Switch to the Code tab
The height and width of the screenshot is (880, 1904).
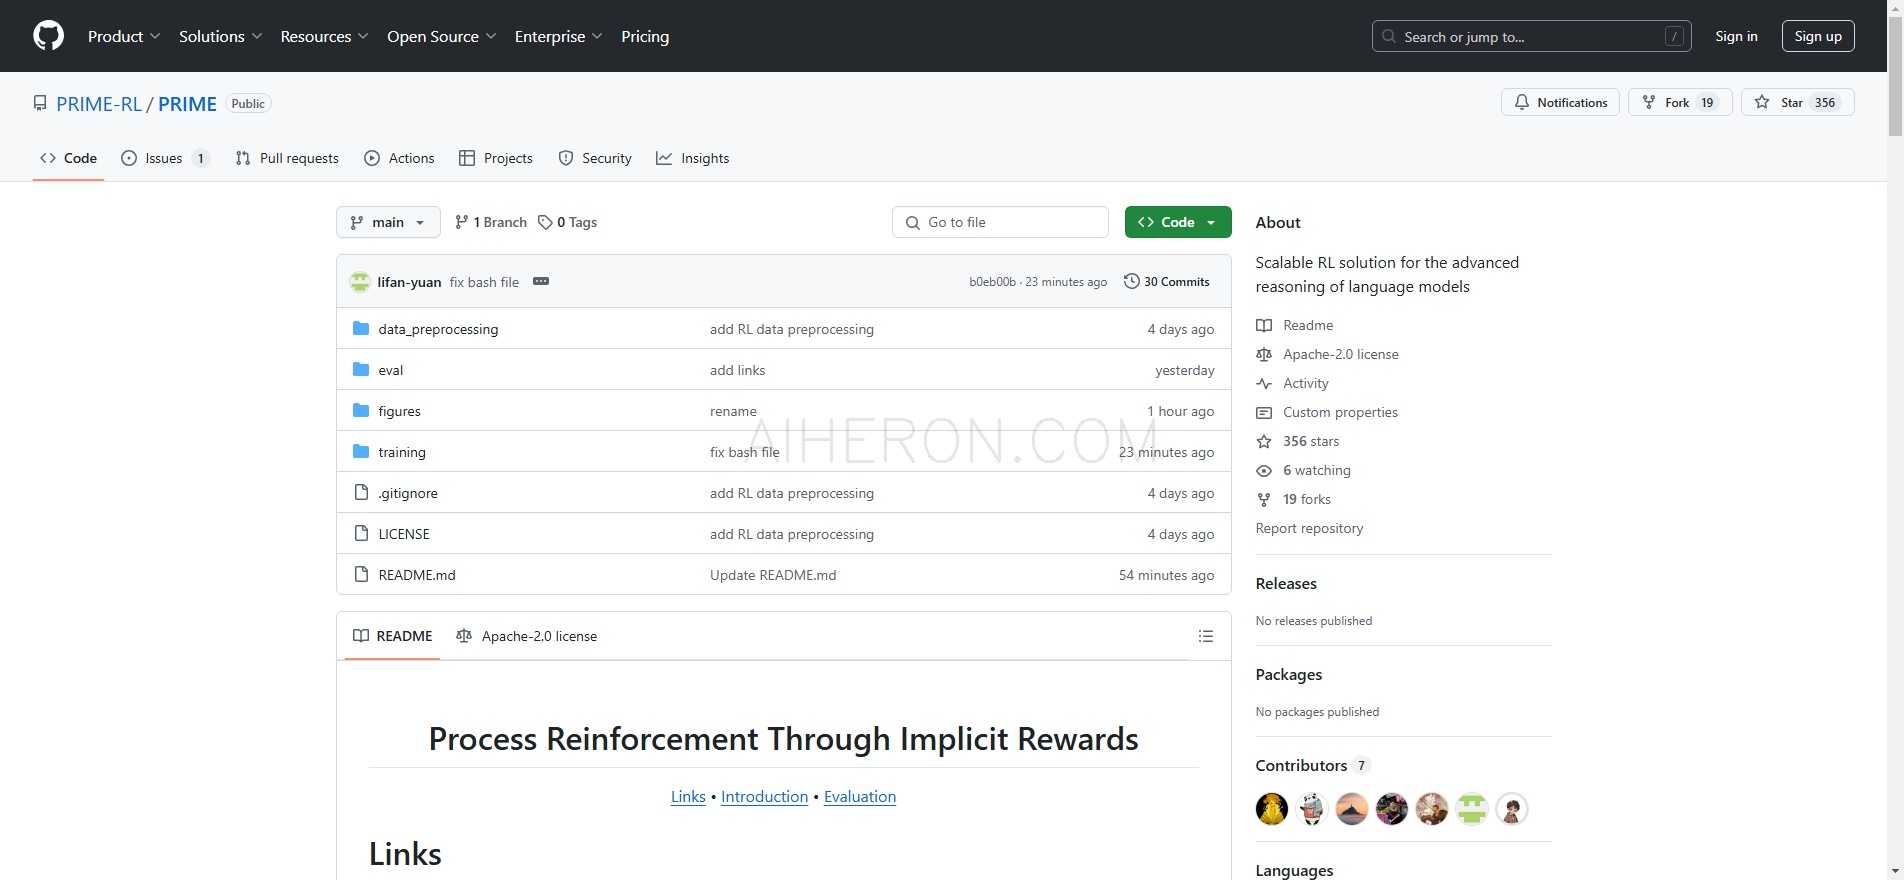coord(68,158)
